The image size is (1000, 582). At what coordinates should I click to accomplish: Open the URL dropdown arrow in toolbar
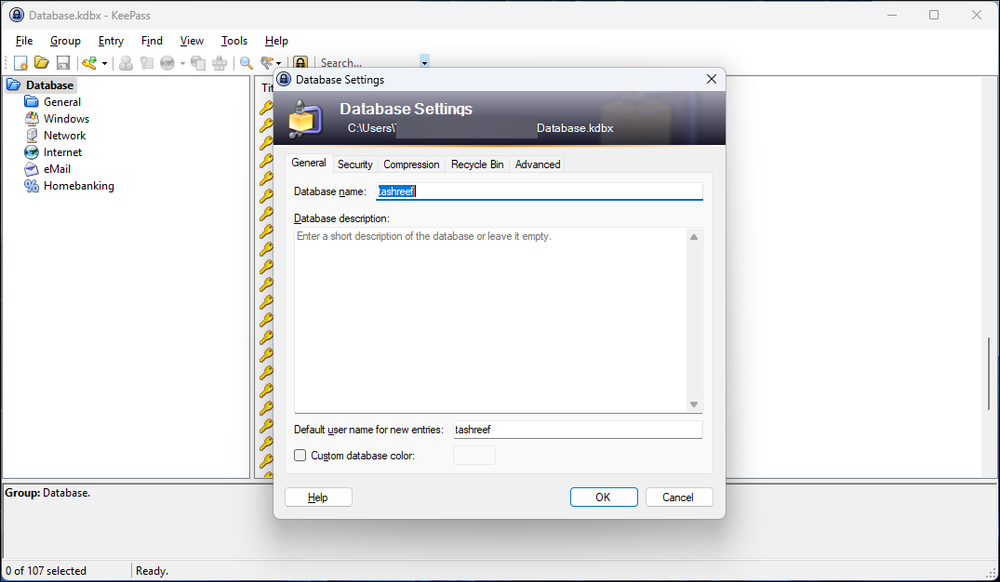pos(182,63)
